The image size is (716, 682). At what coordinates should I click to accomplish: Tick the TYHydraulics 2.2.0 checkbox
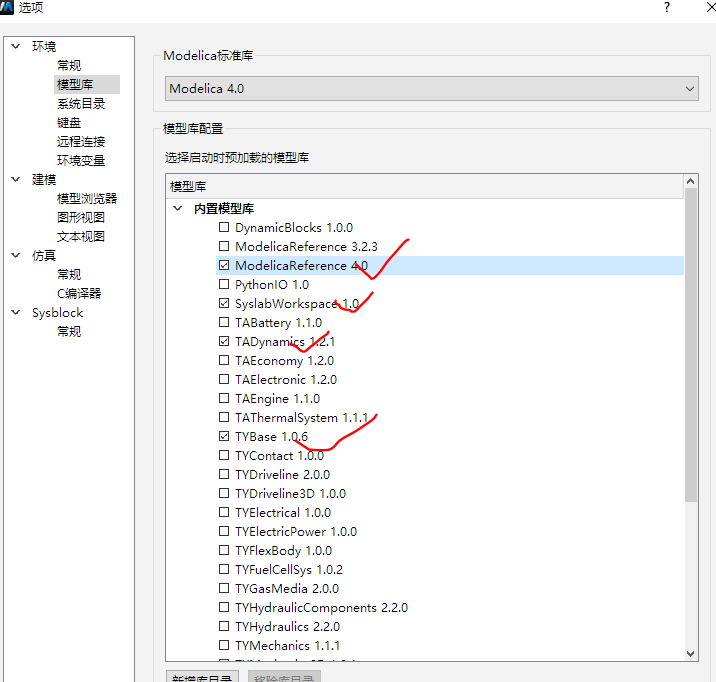(x=224, y=626)
